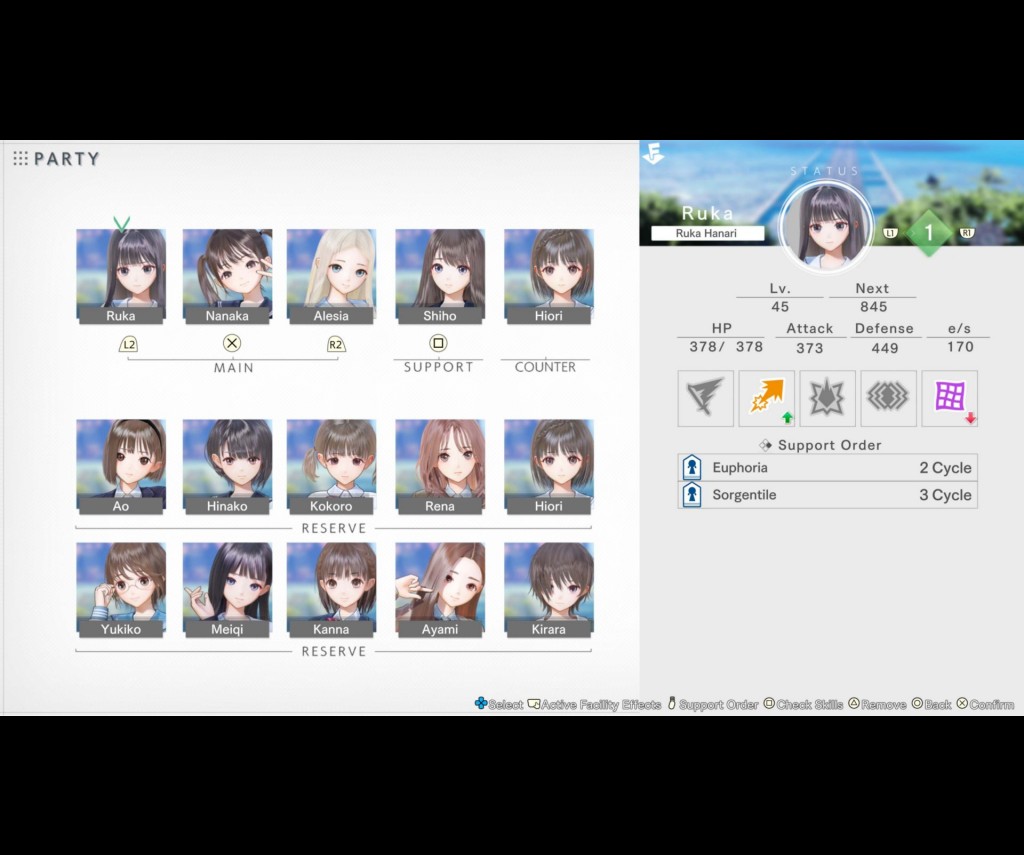Screen dimensions: 1024x855
Task: Click the L1 previous page icon
Action: (x=891, y=233)
